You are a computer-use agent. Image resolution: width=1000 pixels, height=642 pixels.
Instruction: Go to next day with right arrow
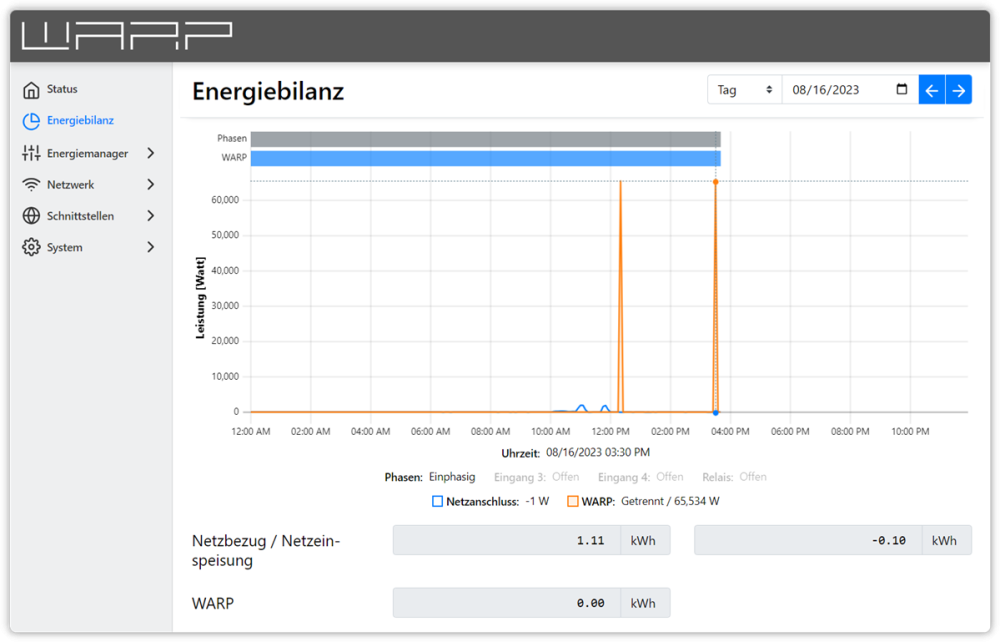tap(958, 90)
